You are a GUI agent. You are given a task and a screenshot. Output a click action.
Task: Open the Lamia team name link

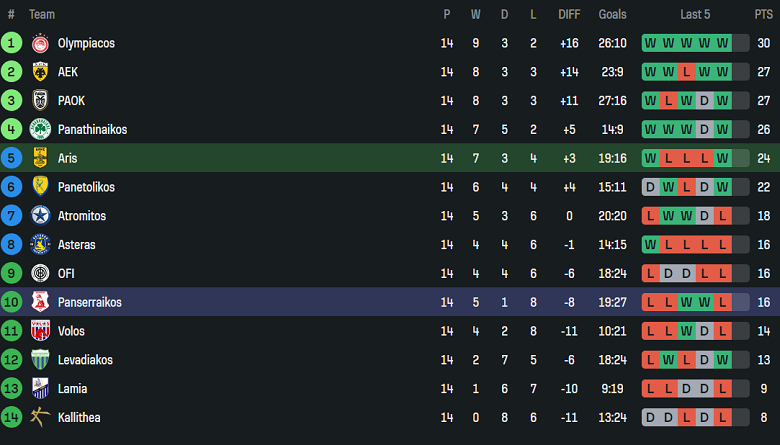[x=72, y=388]
